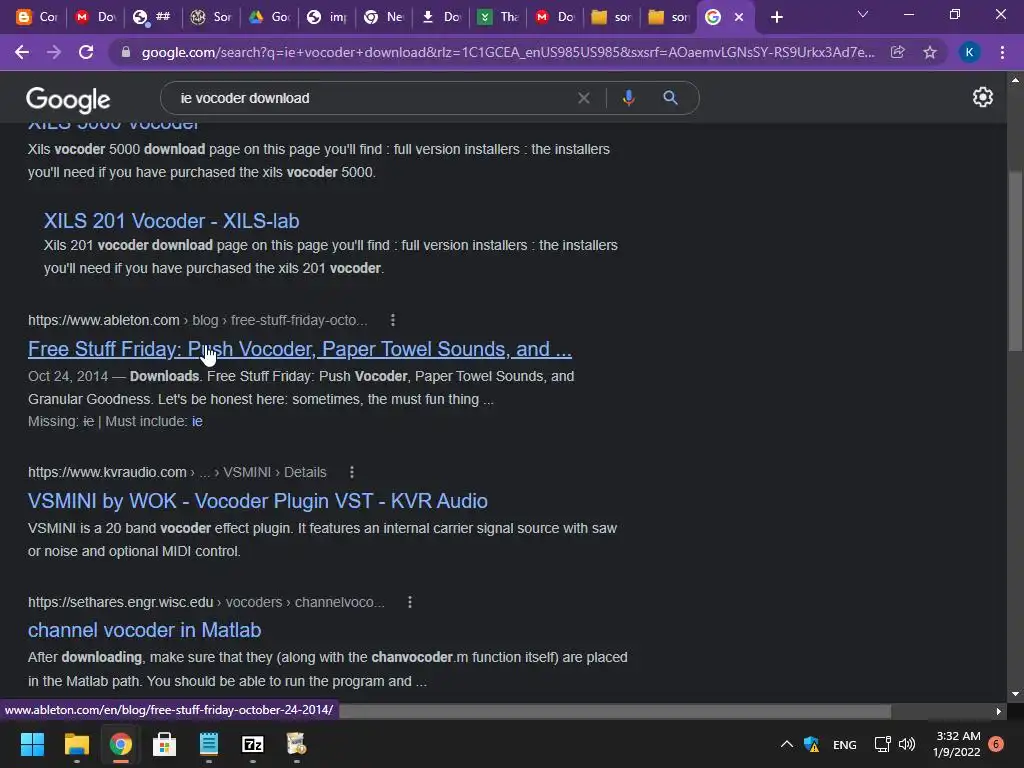Screen dimensions: 1024x768
Task: Switch to the first 'son' folder tab
Action: pyautogui.click(x=611, y=17)
